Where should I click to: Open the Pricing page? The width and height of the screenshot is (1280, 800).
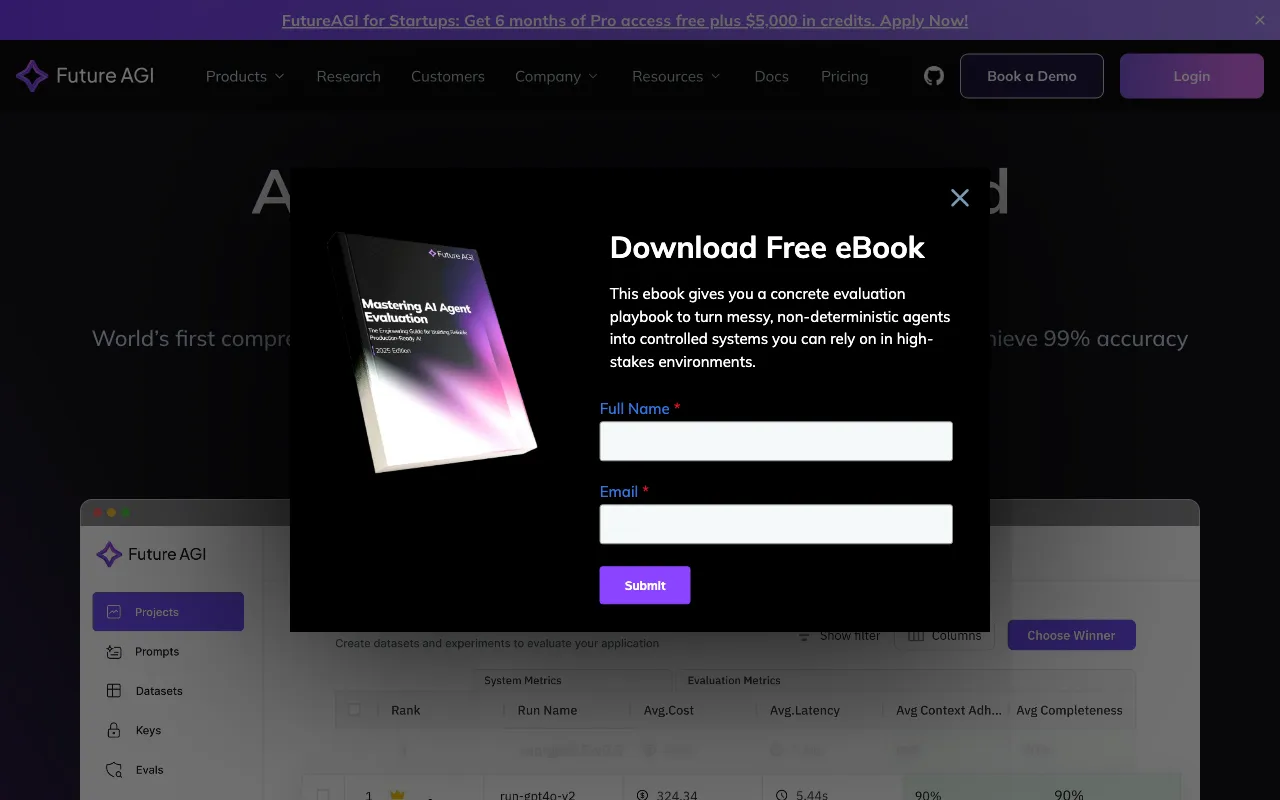pos(844,76)
